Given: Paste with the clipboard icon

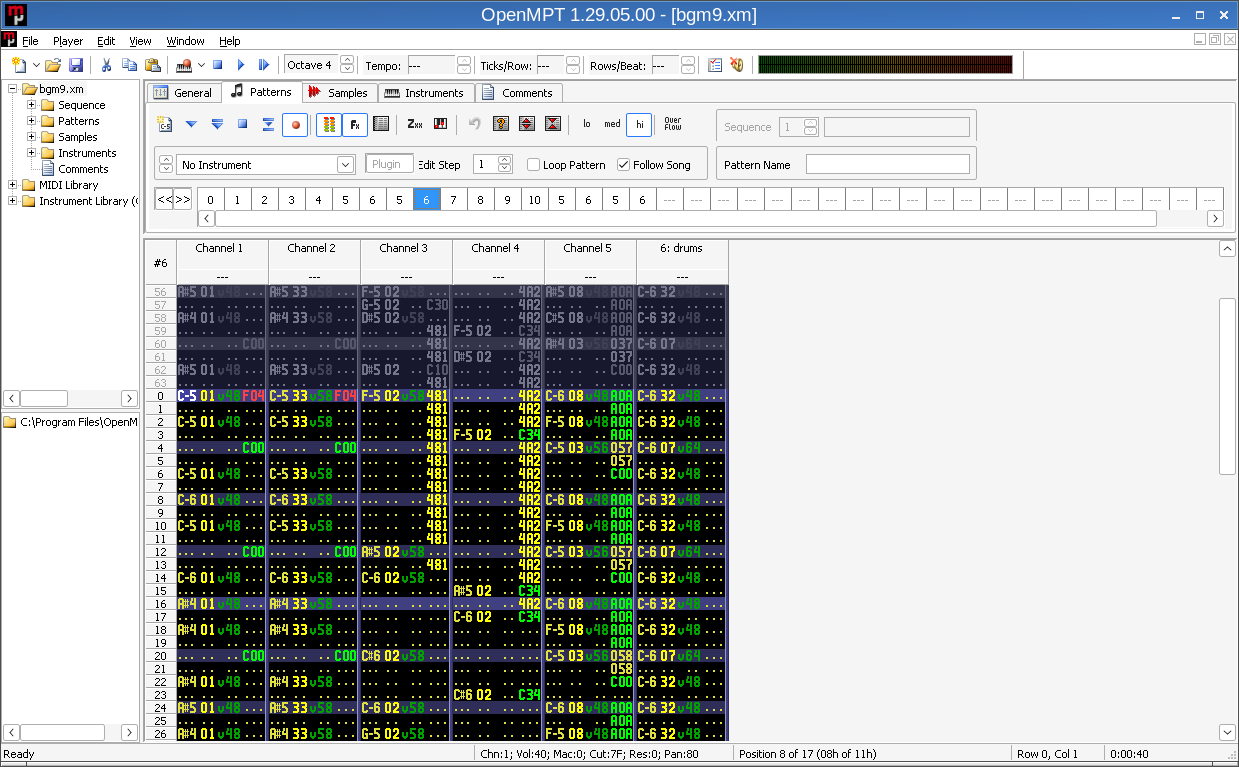Looking at the screenshot, I should [152, 65].
